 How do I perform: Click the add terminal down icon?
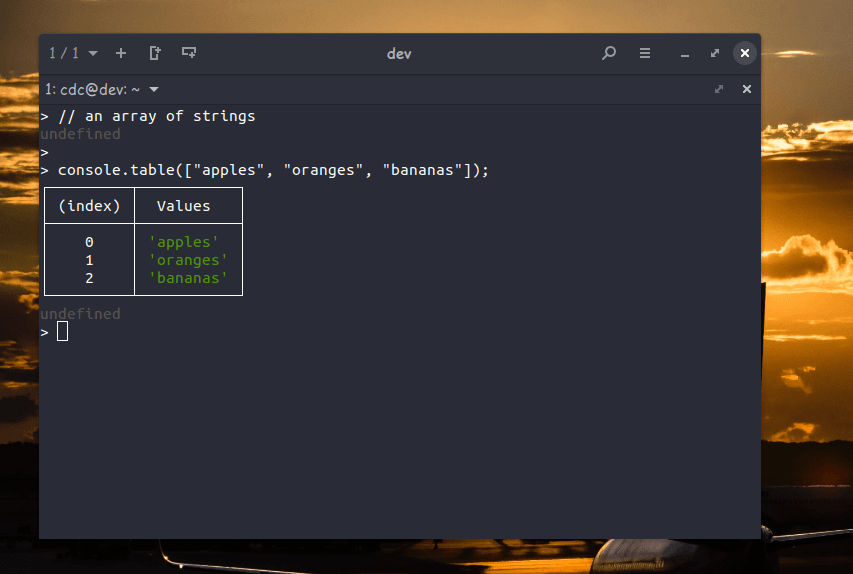click(189, 53)
